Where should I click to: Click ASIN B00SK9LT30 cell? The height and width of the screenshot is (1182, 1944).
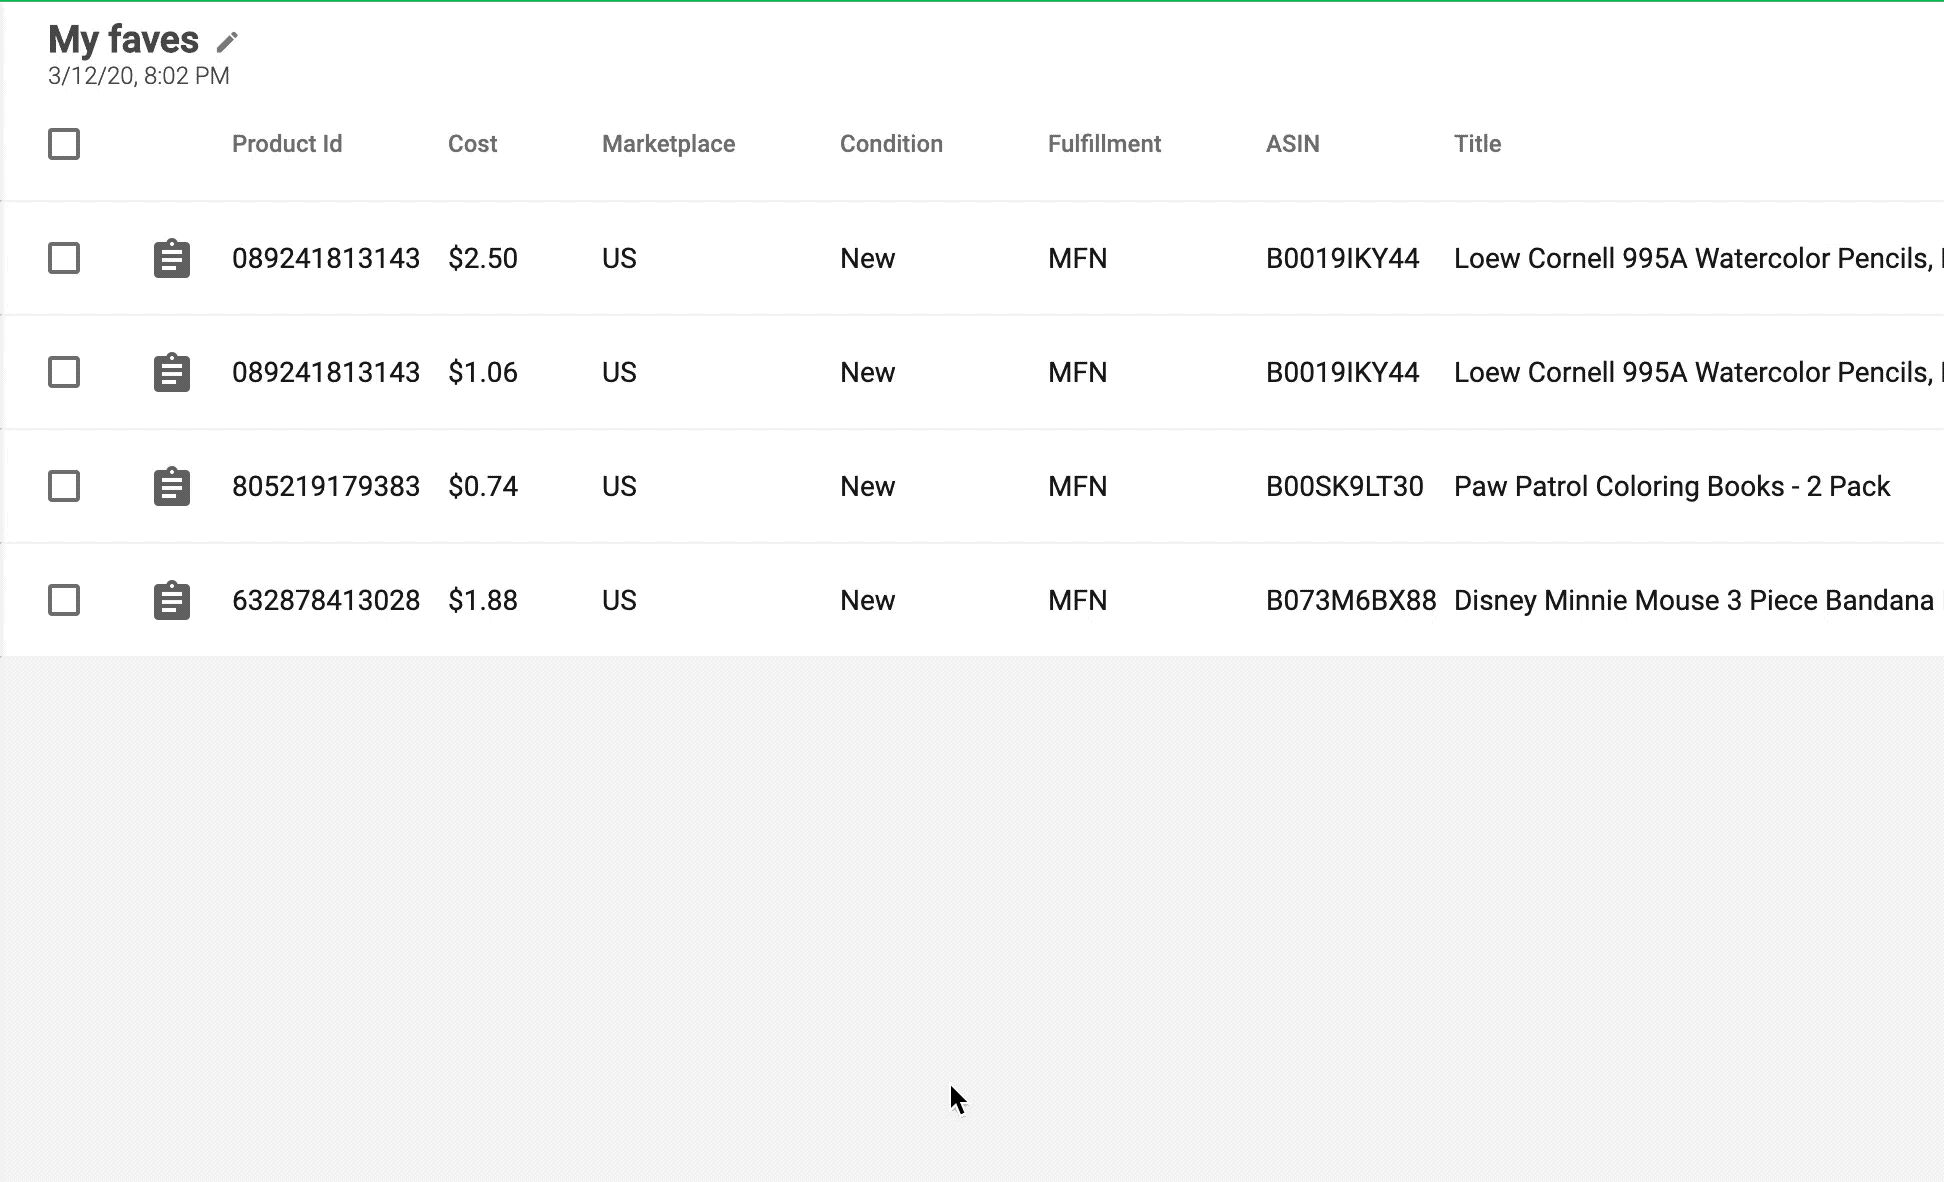pyautogui.click(x=1344, y=487)
